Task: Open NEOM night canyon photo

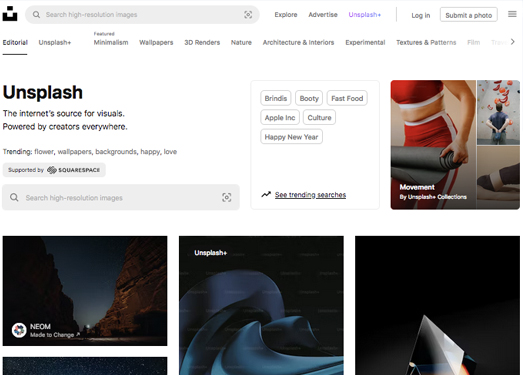Action: (x=85, y=291)
